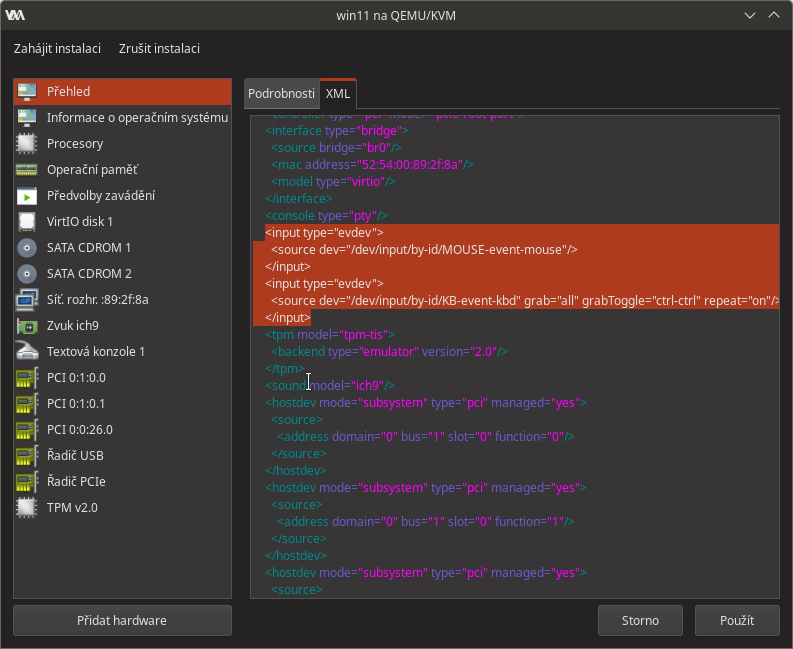Image resolution: width=793 pixels, height=649 pixels.
Task: Open the Textová konzole 1 icon
Action: point(27,352)
